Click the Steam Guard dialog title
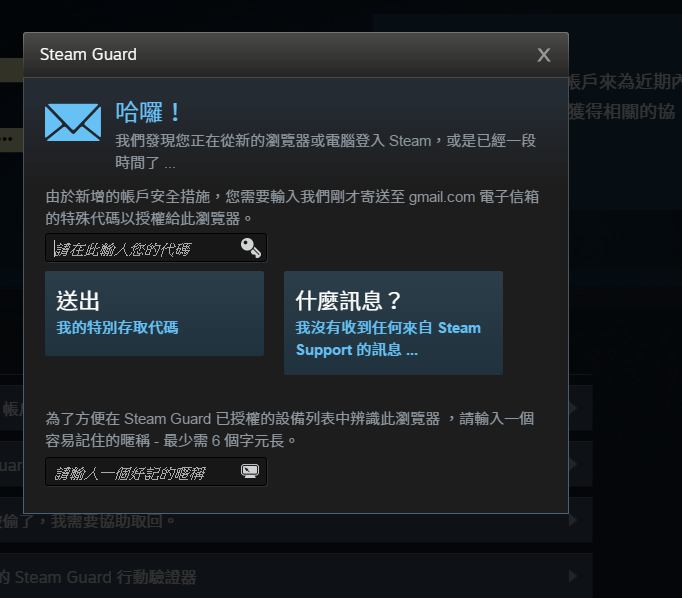The image size is (682, 598). pos(88,55)
